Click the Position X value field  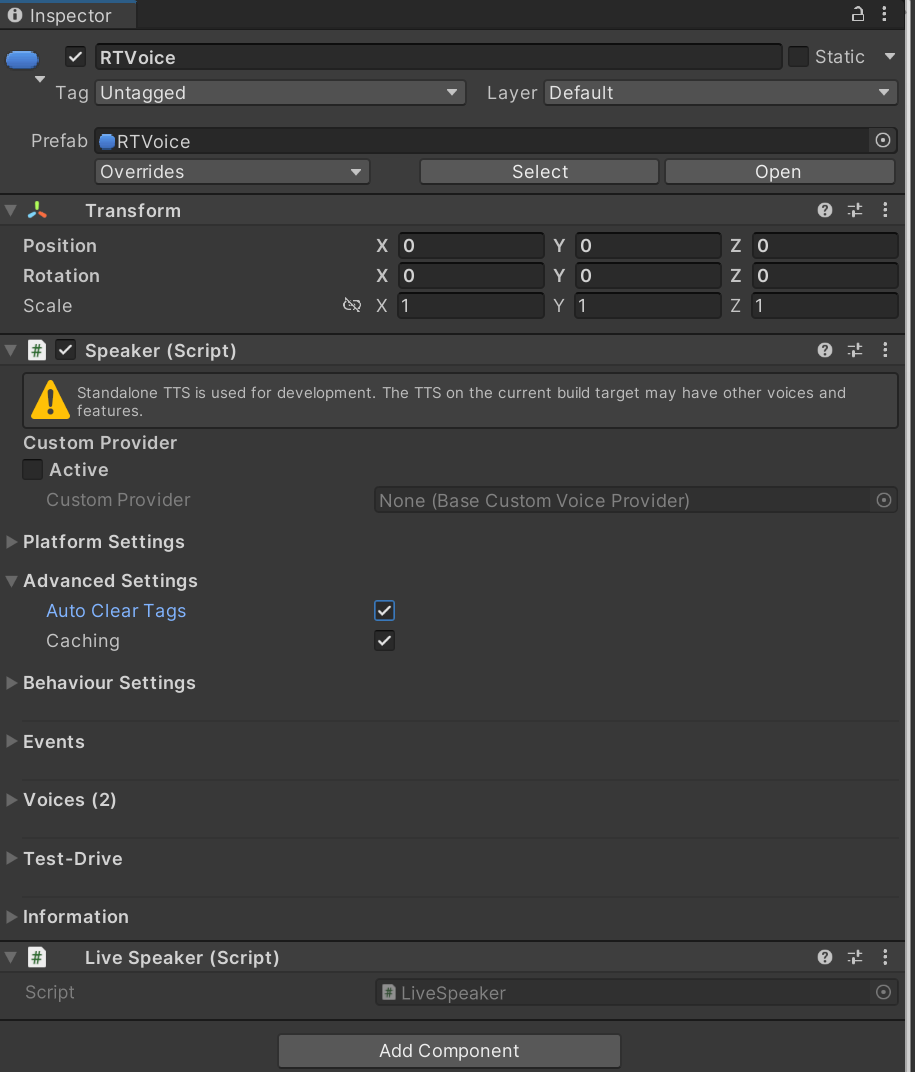[471, 245]
